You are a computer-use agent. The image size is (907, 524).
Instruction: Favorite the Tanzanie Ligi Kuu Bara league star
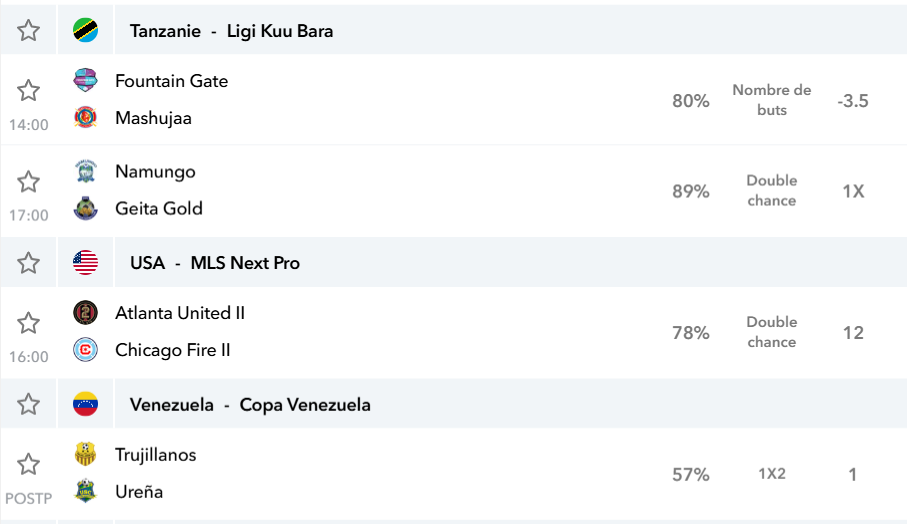pyautogui.click(x=28, y=30)
